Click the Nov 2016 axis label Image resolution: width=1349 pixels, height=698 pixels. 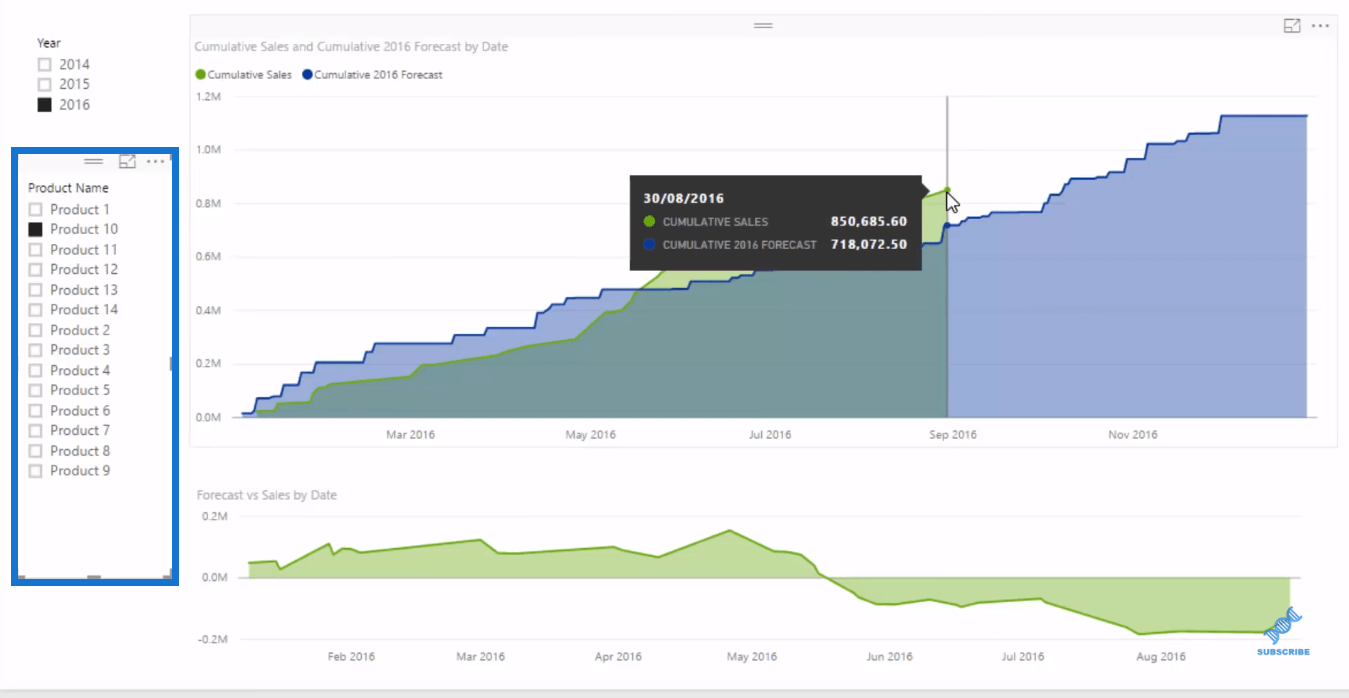coord(1133,434)
